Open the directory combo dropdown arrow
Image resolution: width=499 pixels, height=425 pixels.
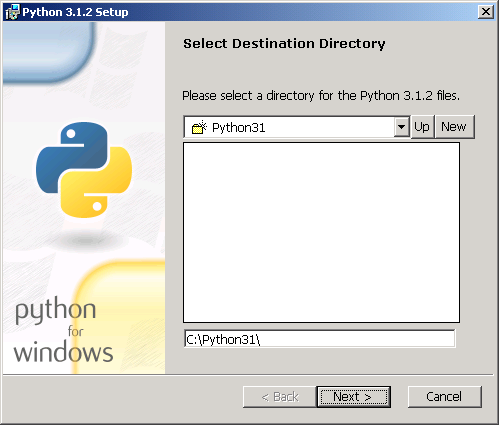pyautogui.click(x=402, y=127)
